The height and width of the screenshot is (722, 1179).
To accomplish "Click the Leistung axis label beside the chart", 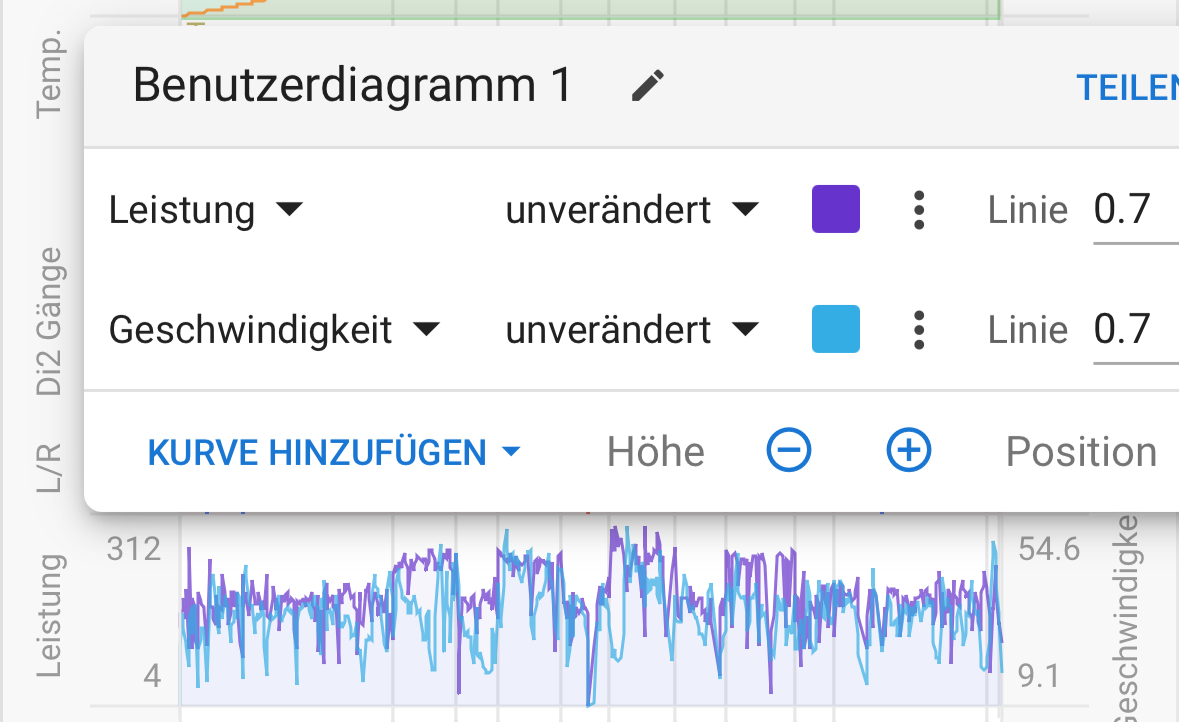I will coord(51,615).
